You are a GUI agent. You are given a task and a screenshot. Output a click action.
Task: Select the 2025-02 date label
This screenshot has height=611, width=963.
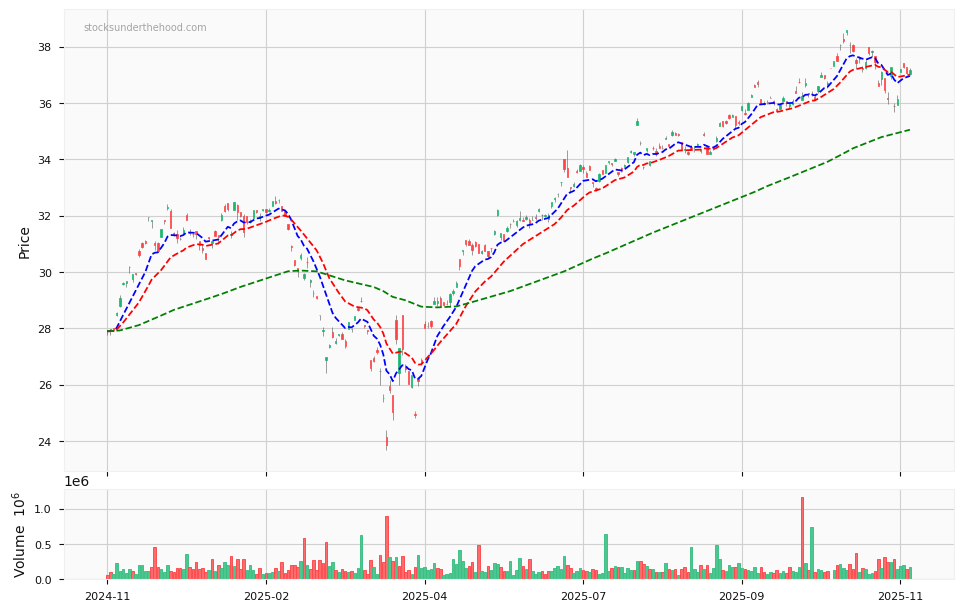tap(266, 594)
